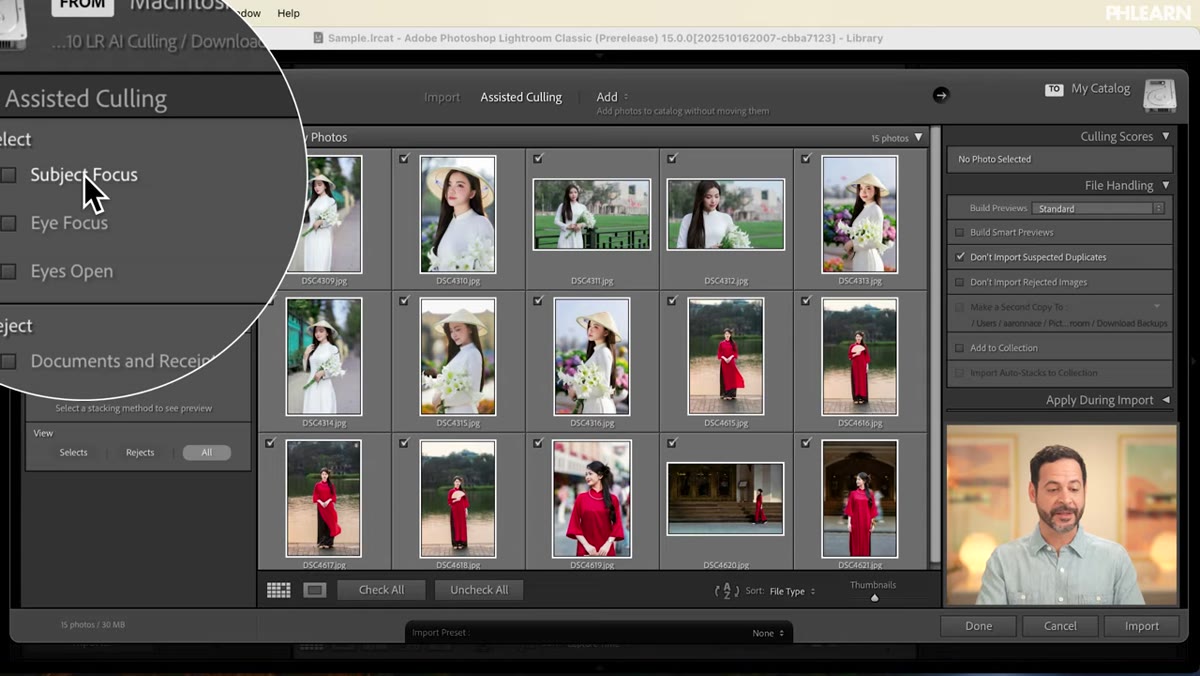This screenshot has width=1200, height=676.
Task: Switch to loupe view icon
Action: (315, 590)
